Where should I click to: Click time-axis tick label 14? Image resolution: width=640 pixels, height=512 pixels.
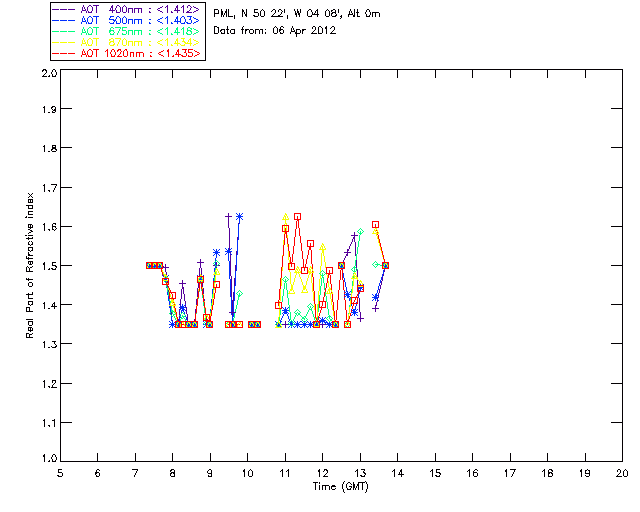[x=398, y=473]
